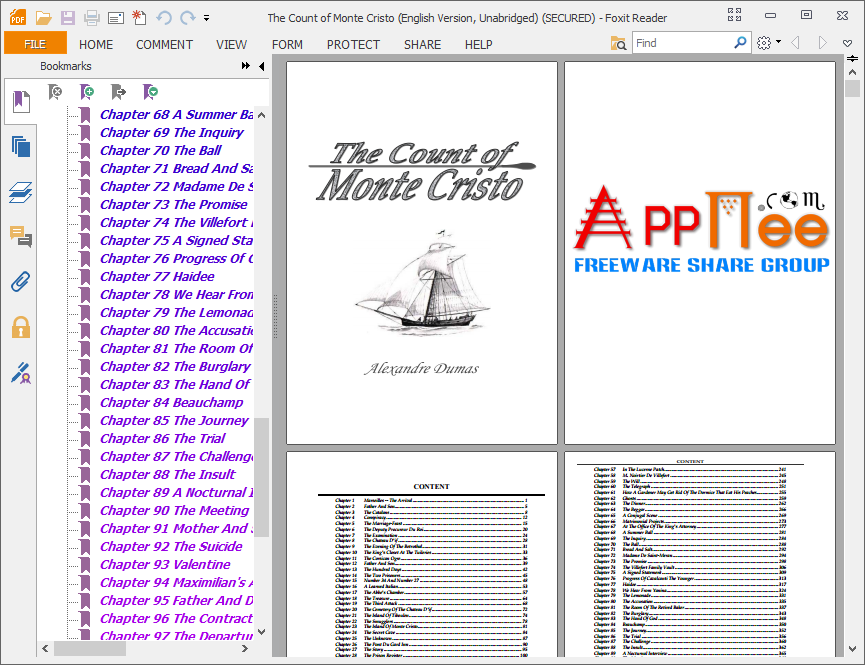Click the document vertical scrollbar thumb

[852, 88]
